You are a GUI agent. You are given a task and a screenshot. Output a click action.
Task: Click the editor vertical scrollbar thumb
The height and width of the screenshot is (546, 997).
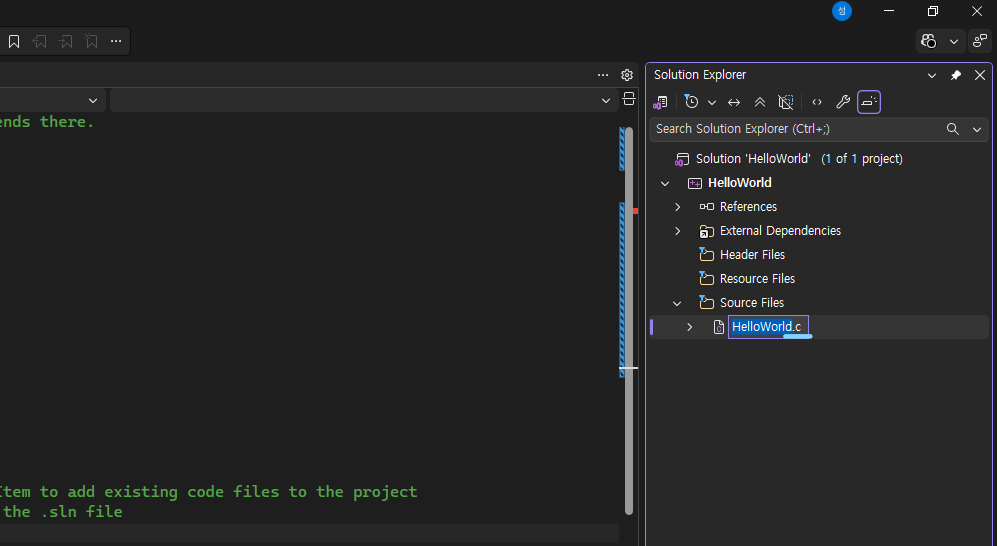(x=629, y=321)
